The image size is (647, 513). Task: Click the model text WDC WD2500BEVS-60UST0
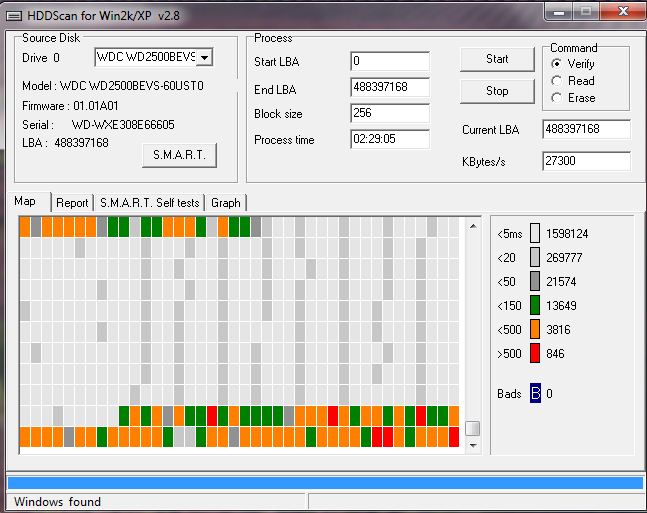(x=132, y=86)
